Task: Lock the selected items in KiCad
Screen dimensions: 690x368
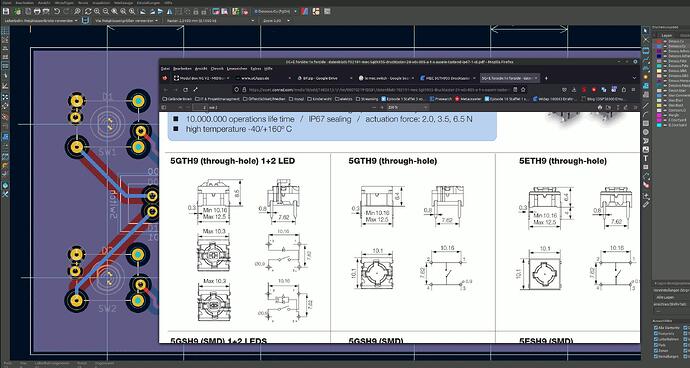Action: tap(195, 11)
